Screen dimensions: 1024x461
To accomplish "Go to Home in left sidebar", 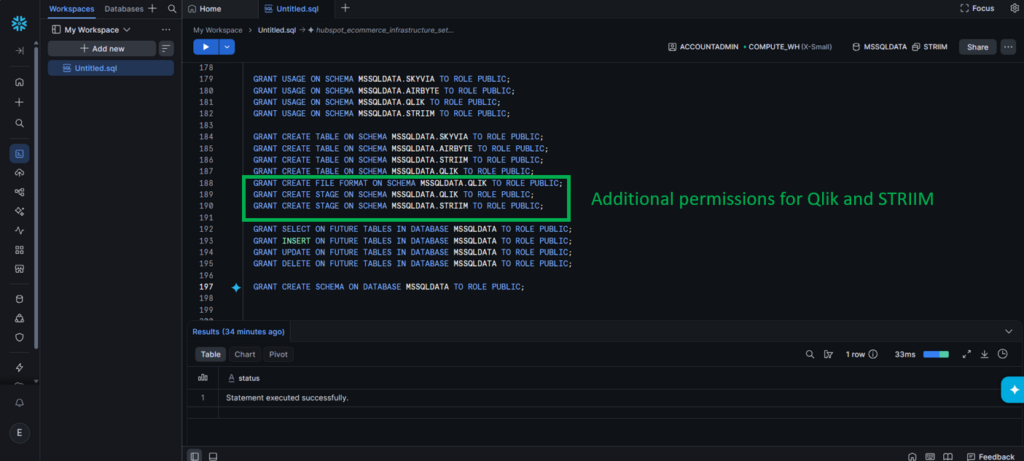I will (20, 82).
